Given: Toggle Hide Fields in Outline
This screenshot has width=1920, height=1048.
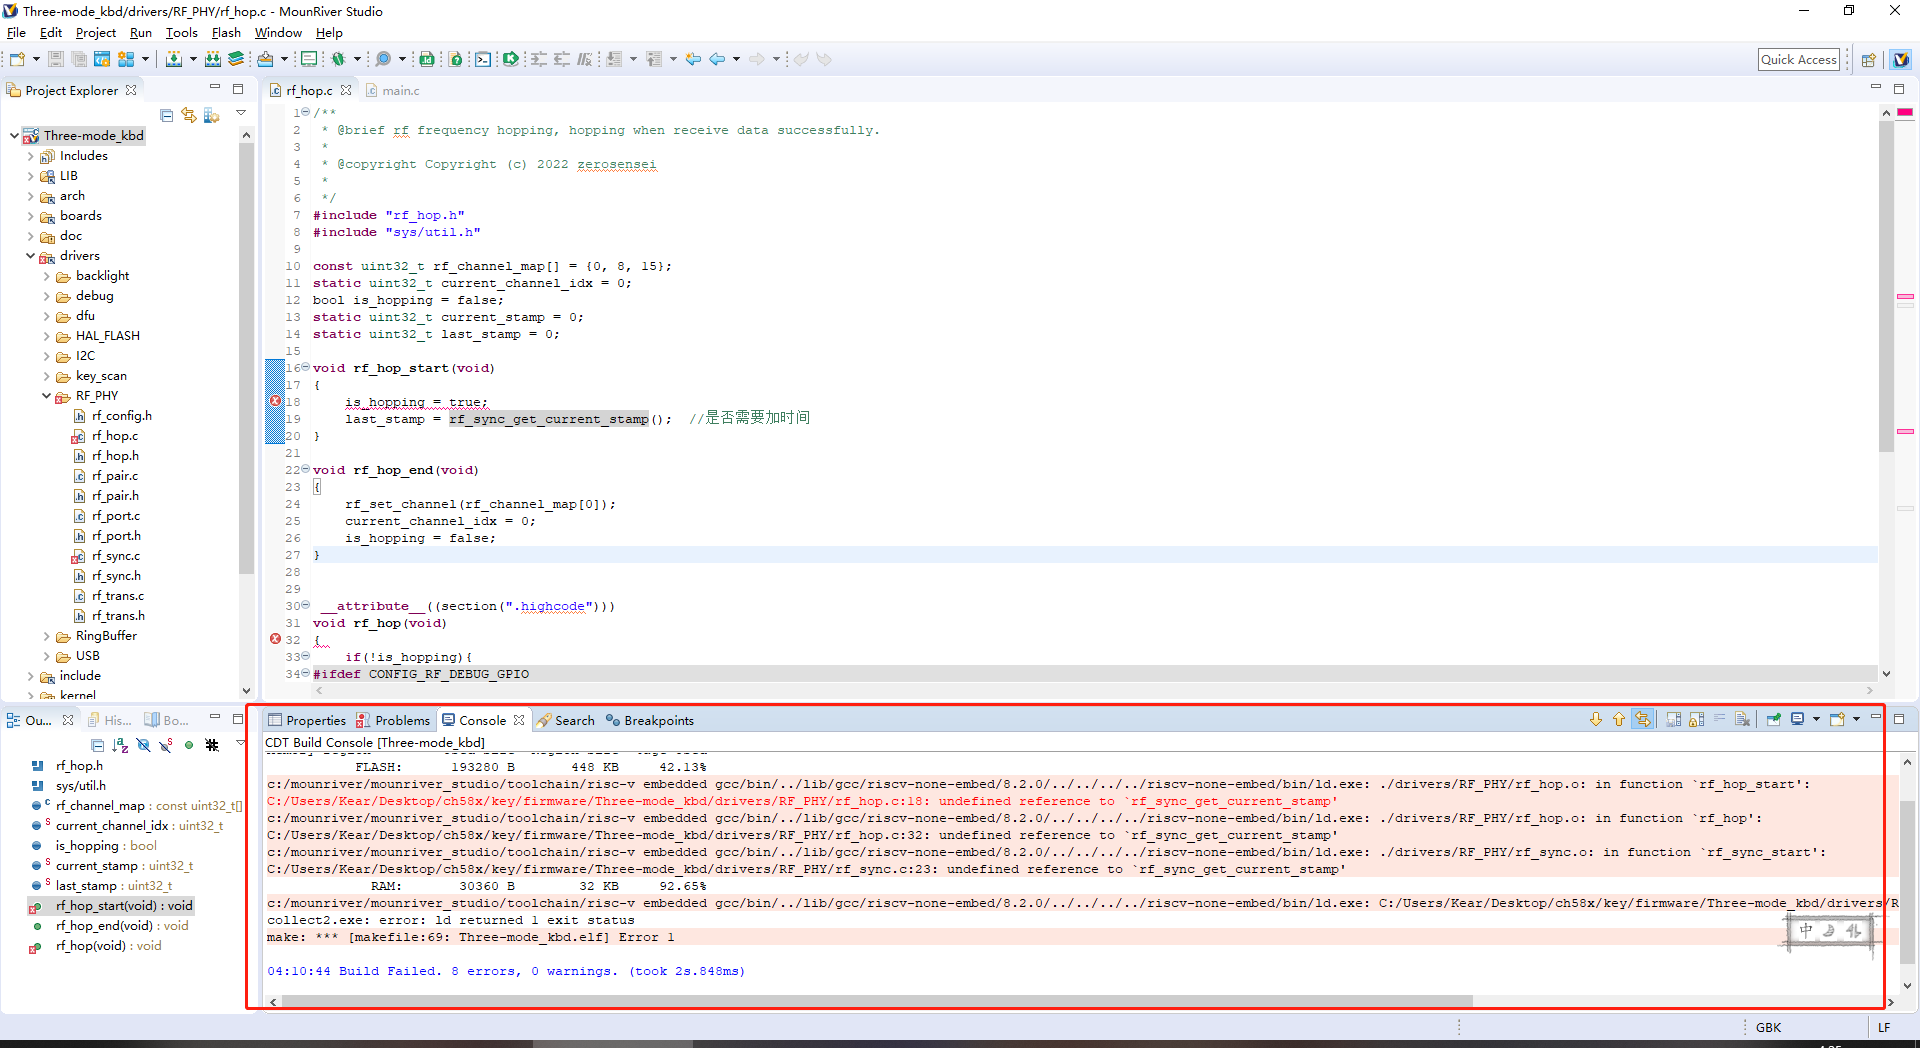Looking at the screenshot, I should point(143,745).
